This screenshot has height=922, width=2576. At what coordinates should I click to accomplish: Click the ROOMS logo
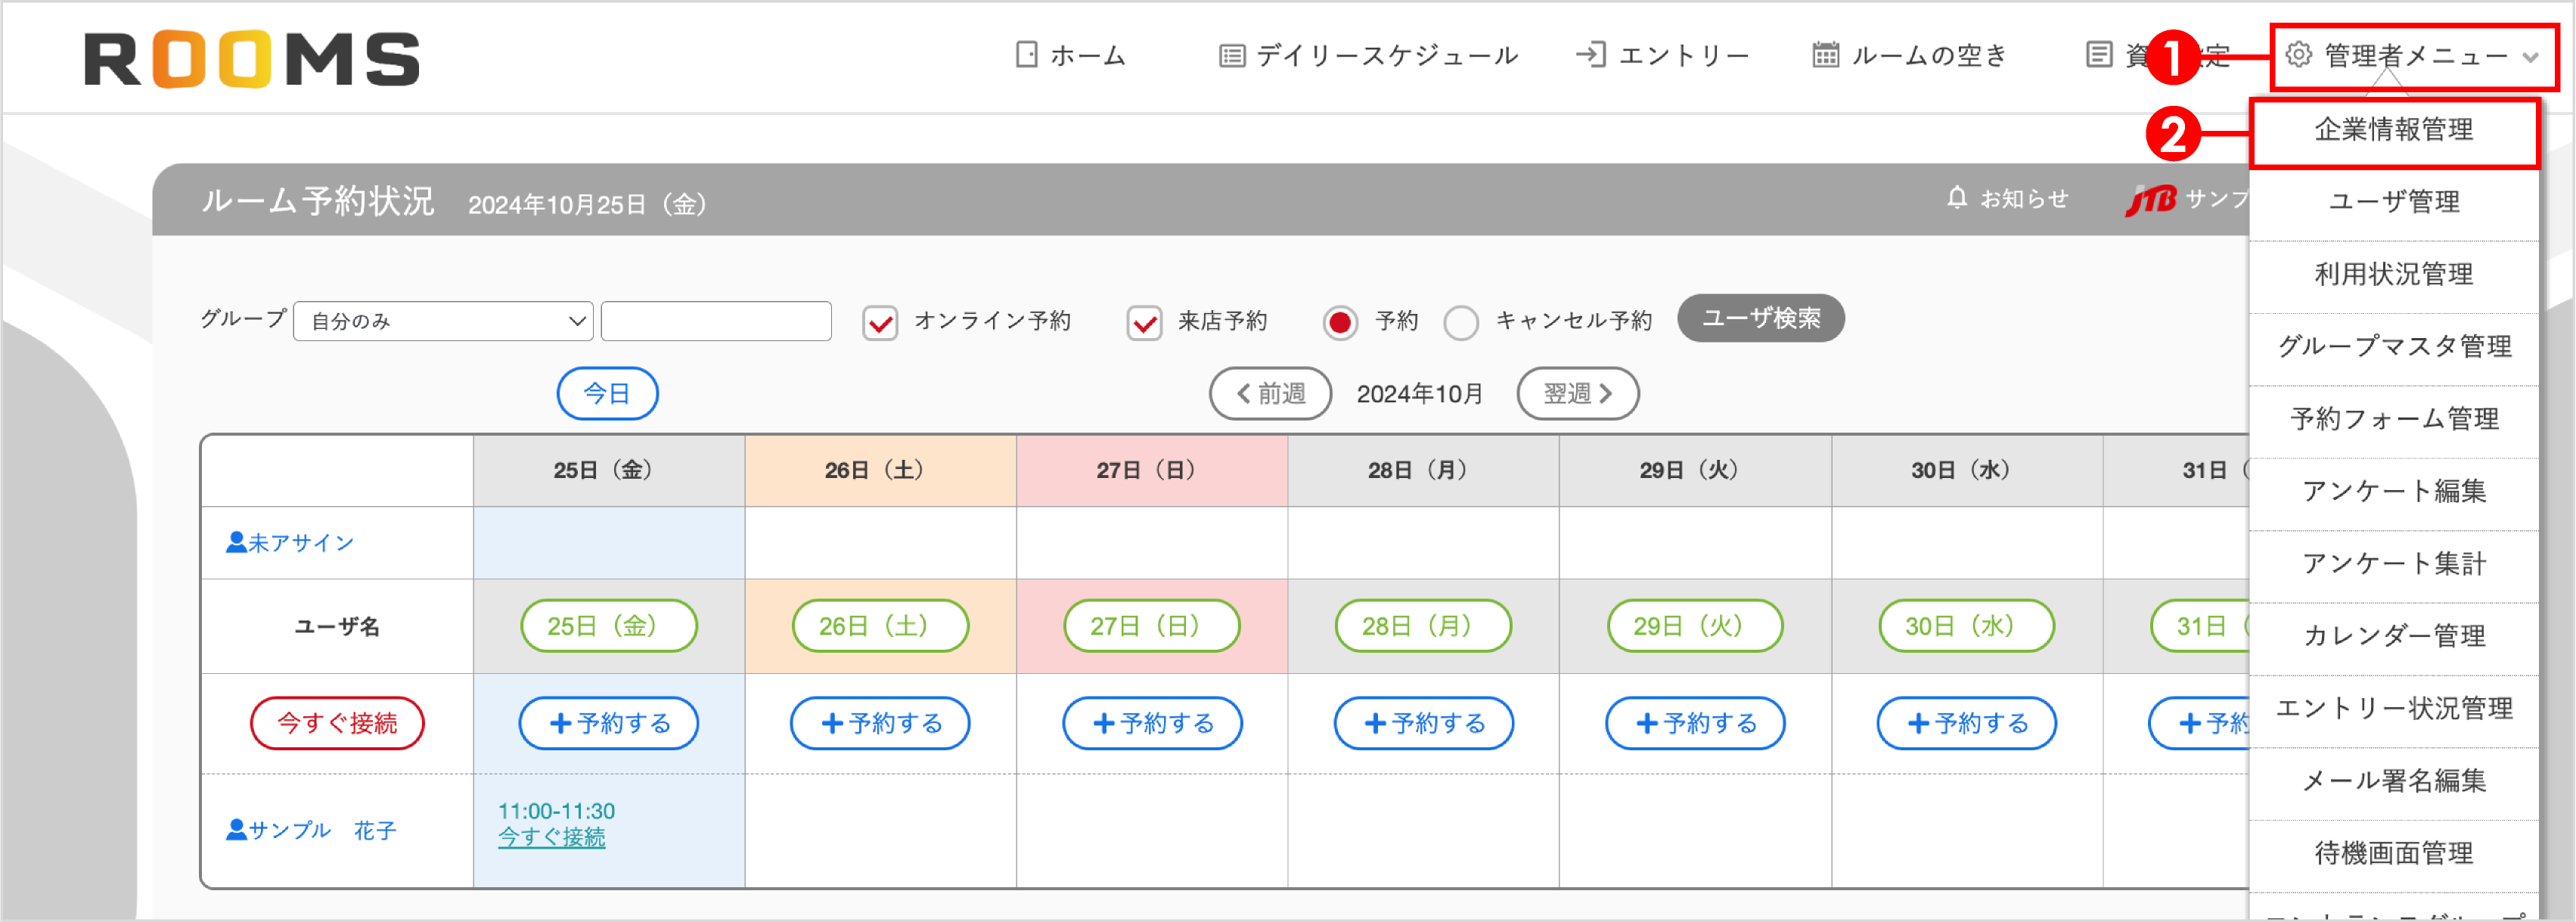(x=252, y=57)
